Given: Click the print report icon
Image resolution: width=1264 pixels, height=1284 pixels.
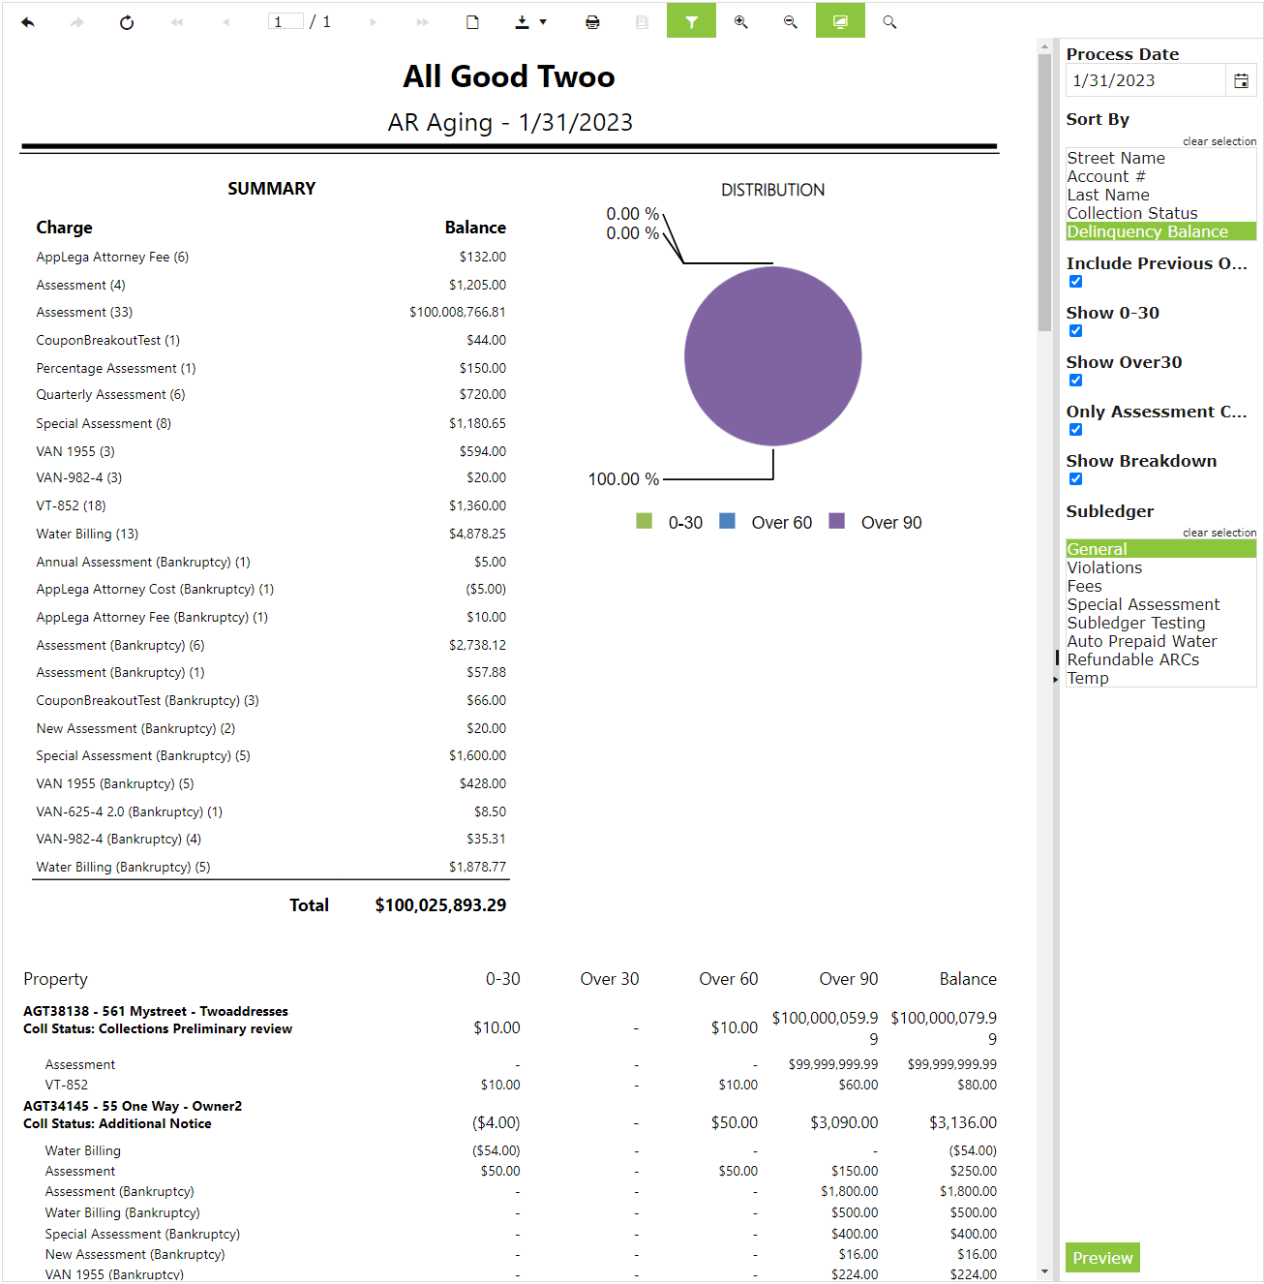Looking at the screenshot, I should click(x=592, y=22).
